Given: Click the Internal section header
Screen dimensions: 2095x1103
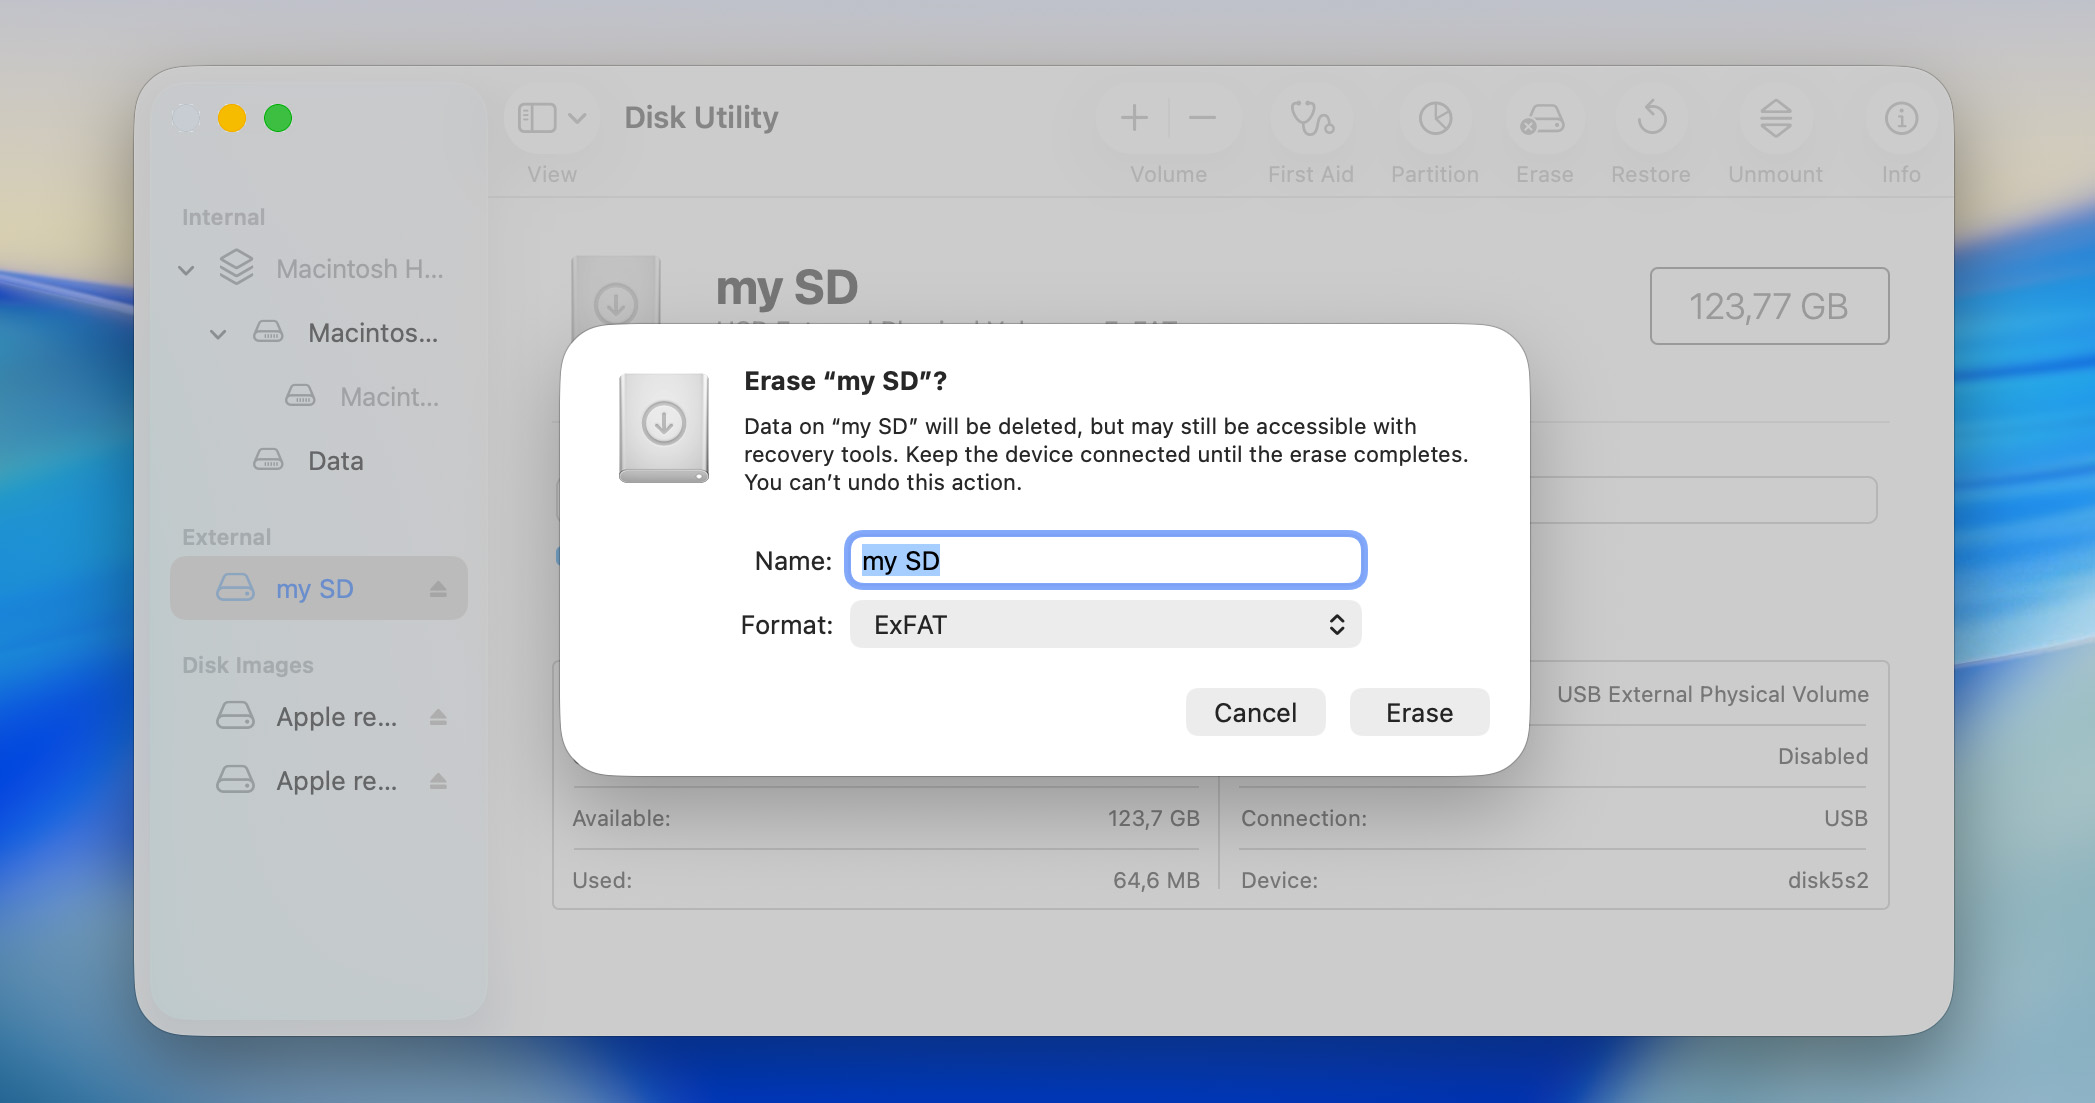Looking at the screenshot, I should 223,217.
